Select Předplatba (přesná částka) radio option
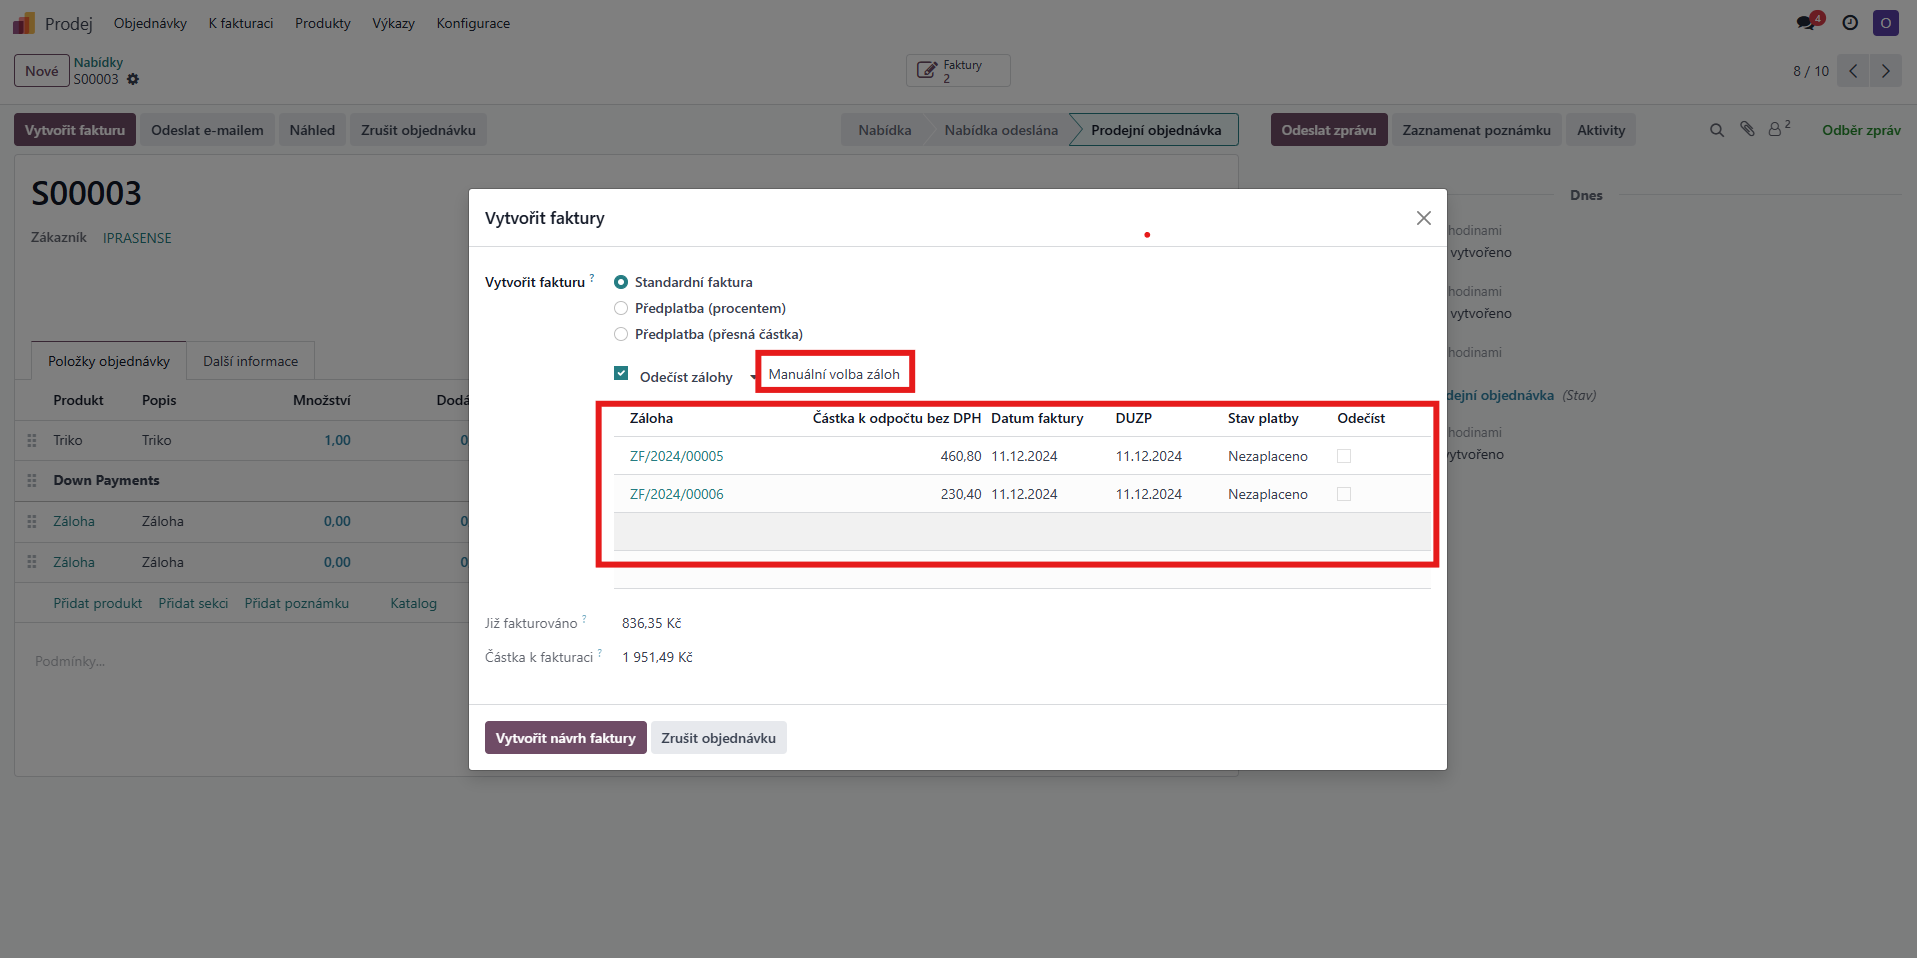The image size is (1917, 958). tap(621, 334)
